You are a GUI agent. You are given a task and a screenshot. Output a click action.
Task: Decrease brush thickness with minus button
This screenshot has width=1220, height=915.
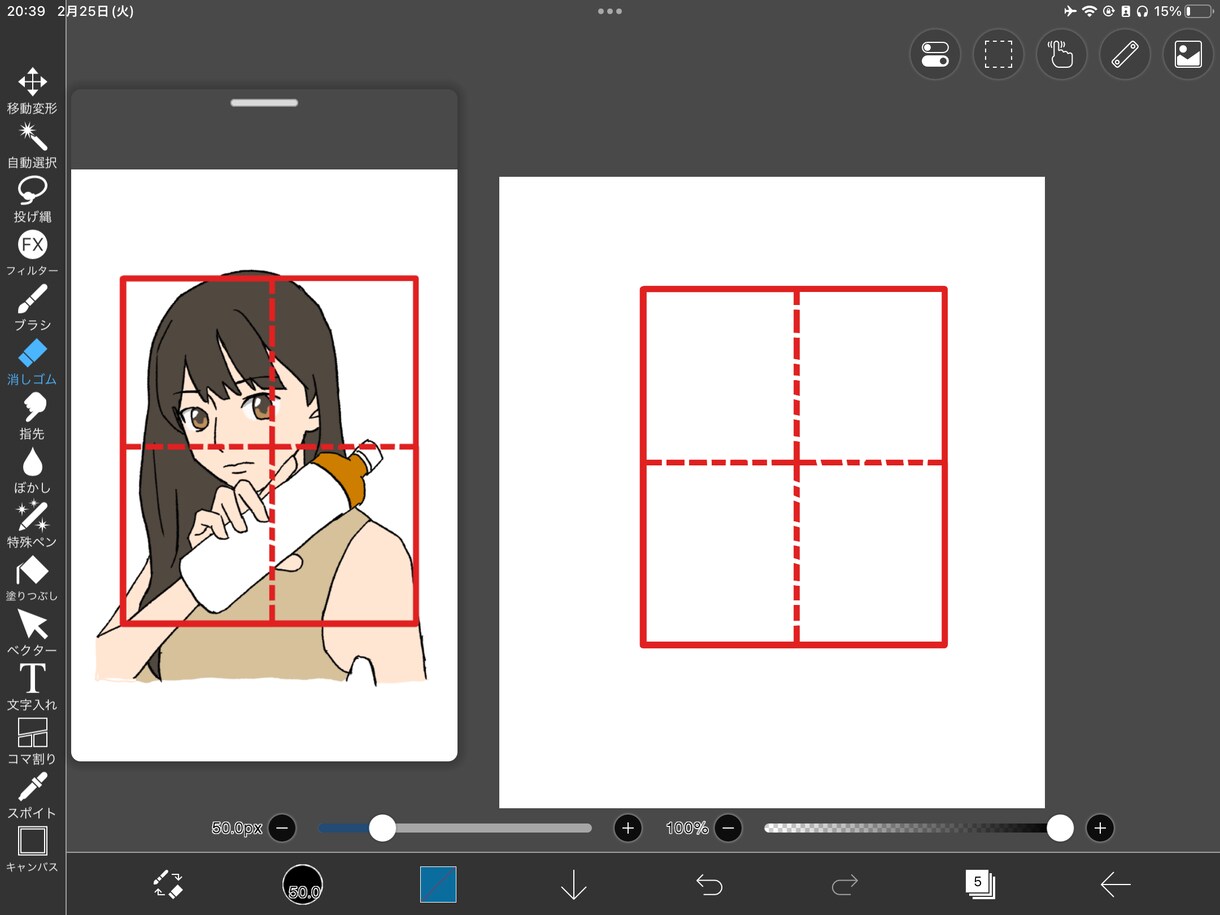pos(282,828)
